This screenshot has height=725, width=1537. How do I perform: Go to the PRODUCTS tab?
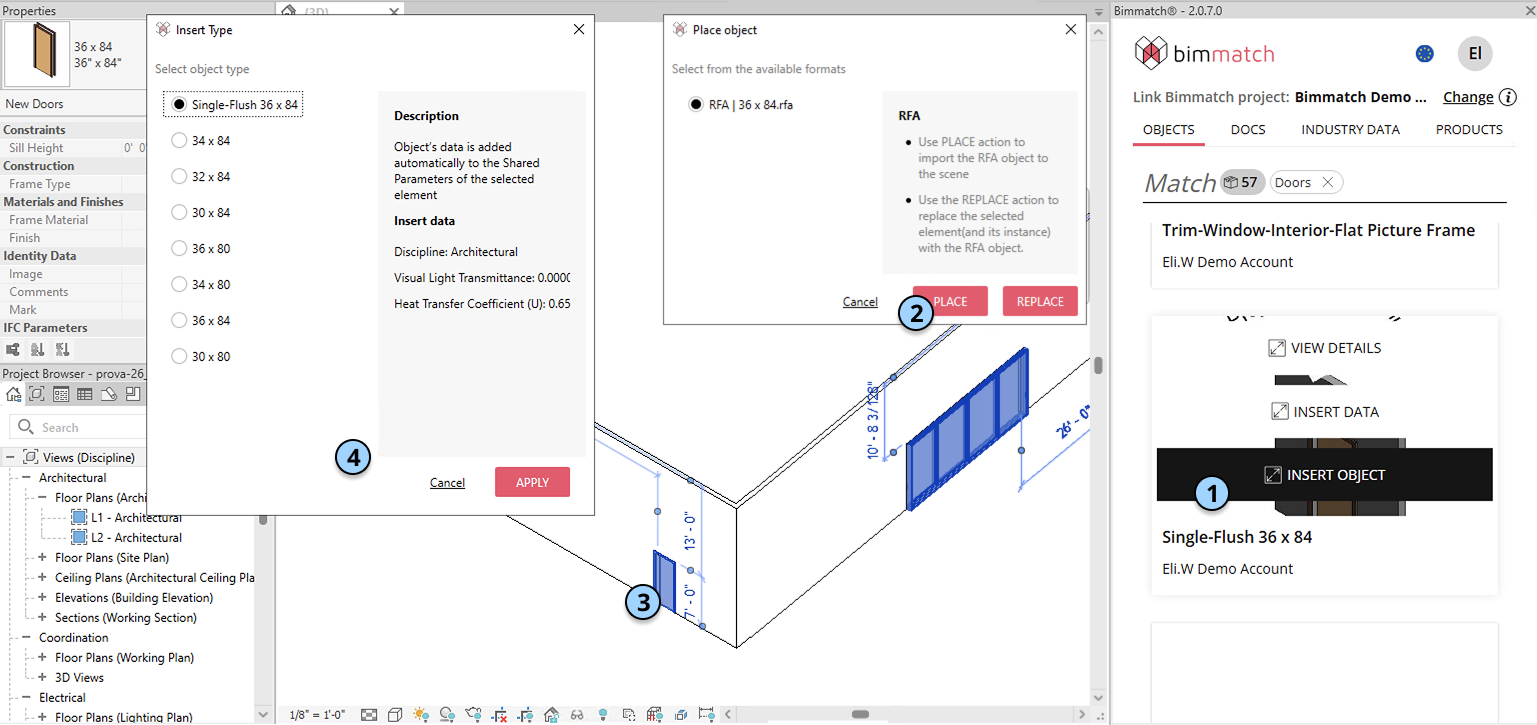pyautogui.click(x=1469, y=130)
